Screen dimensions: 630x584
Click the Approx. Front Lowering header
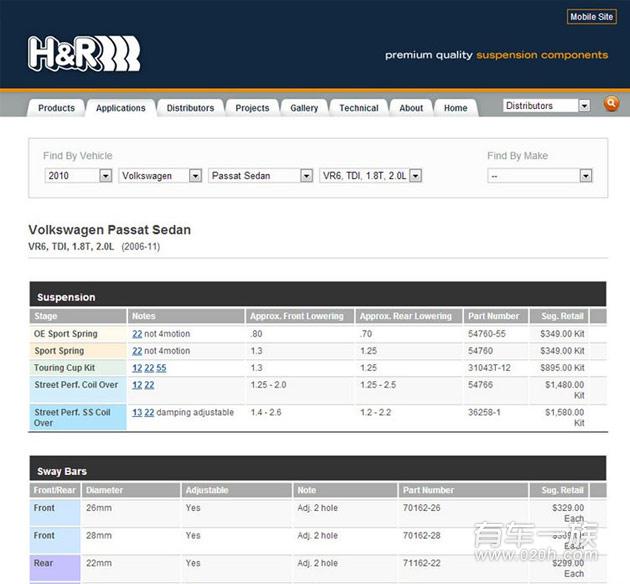pyautogui.click(x=300, y=316)
